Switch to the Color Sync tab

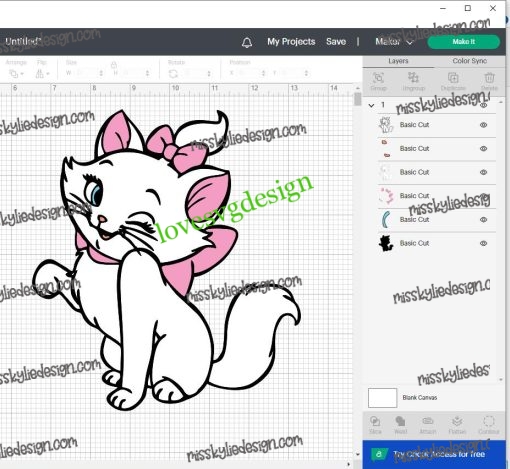point(470,61)
